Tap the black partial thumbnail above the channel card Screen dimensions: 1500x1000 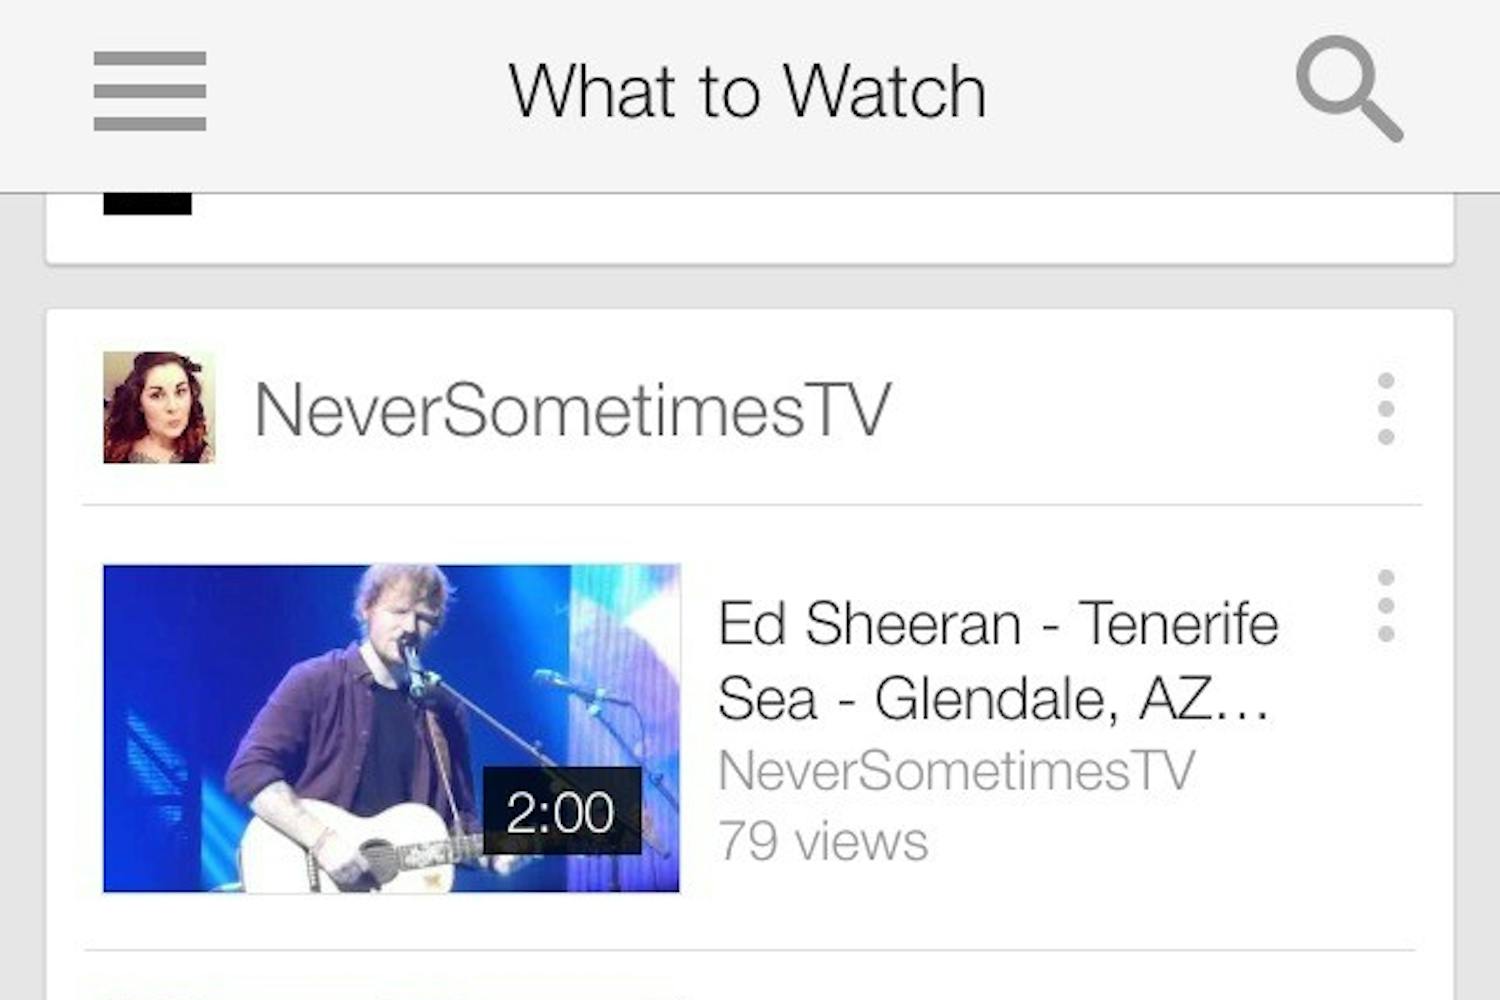pos(147,203)
